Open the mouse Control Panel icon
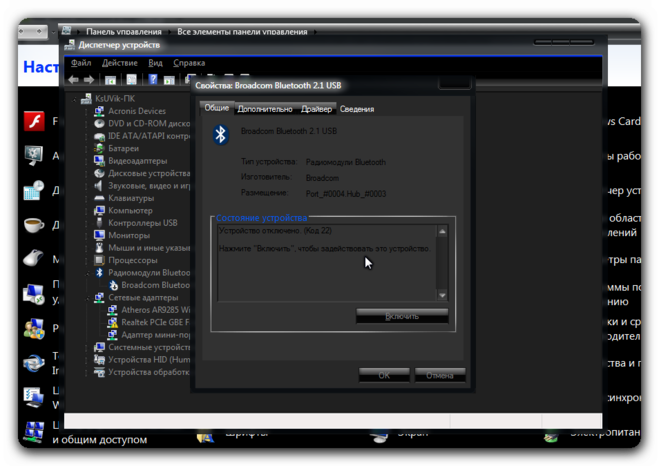Screen dimensions: 659x466 (x=34, y=258)
